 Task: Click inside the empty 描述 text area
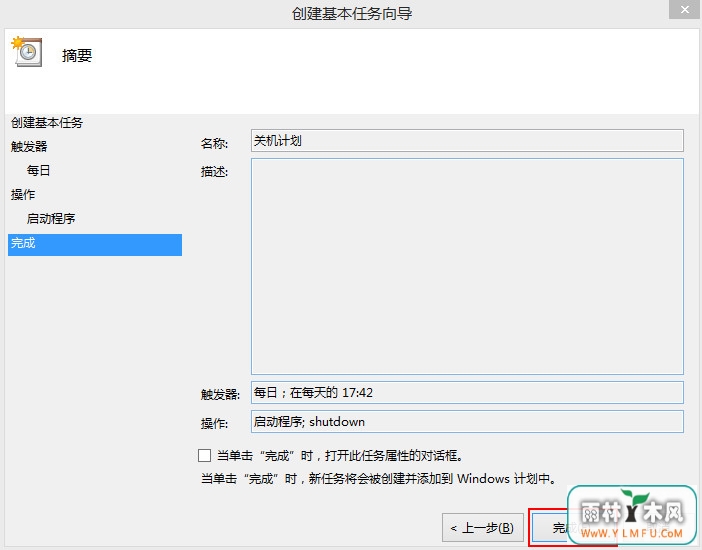point(467,266)
